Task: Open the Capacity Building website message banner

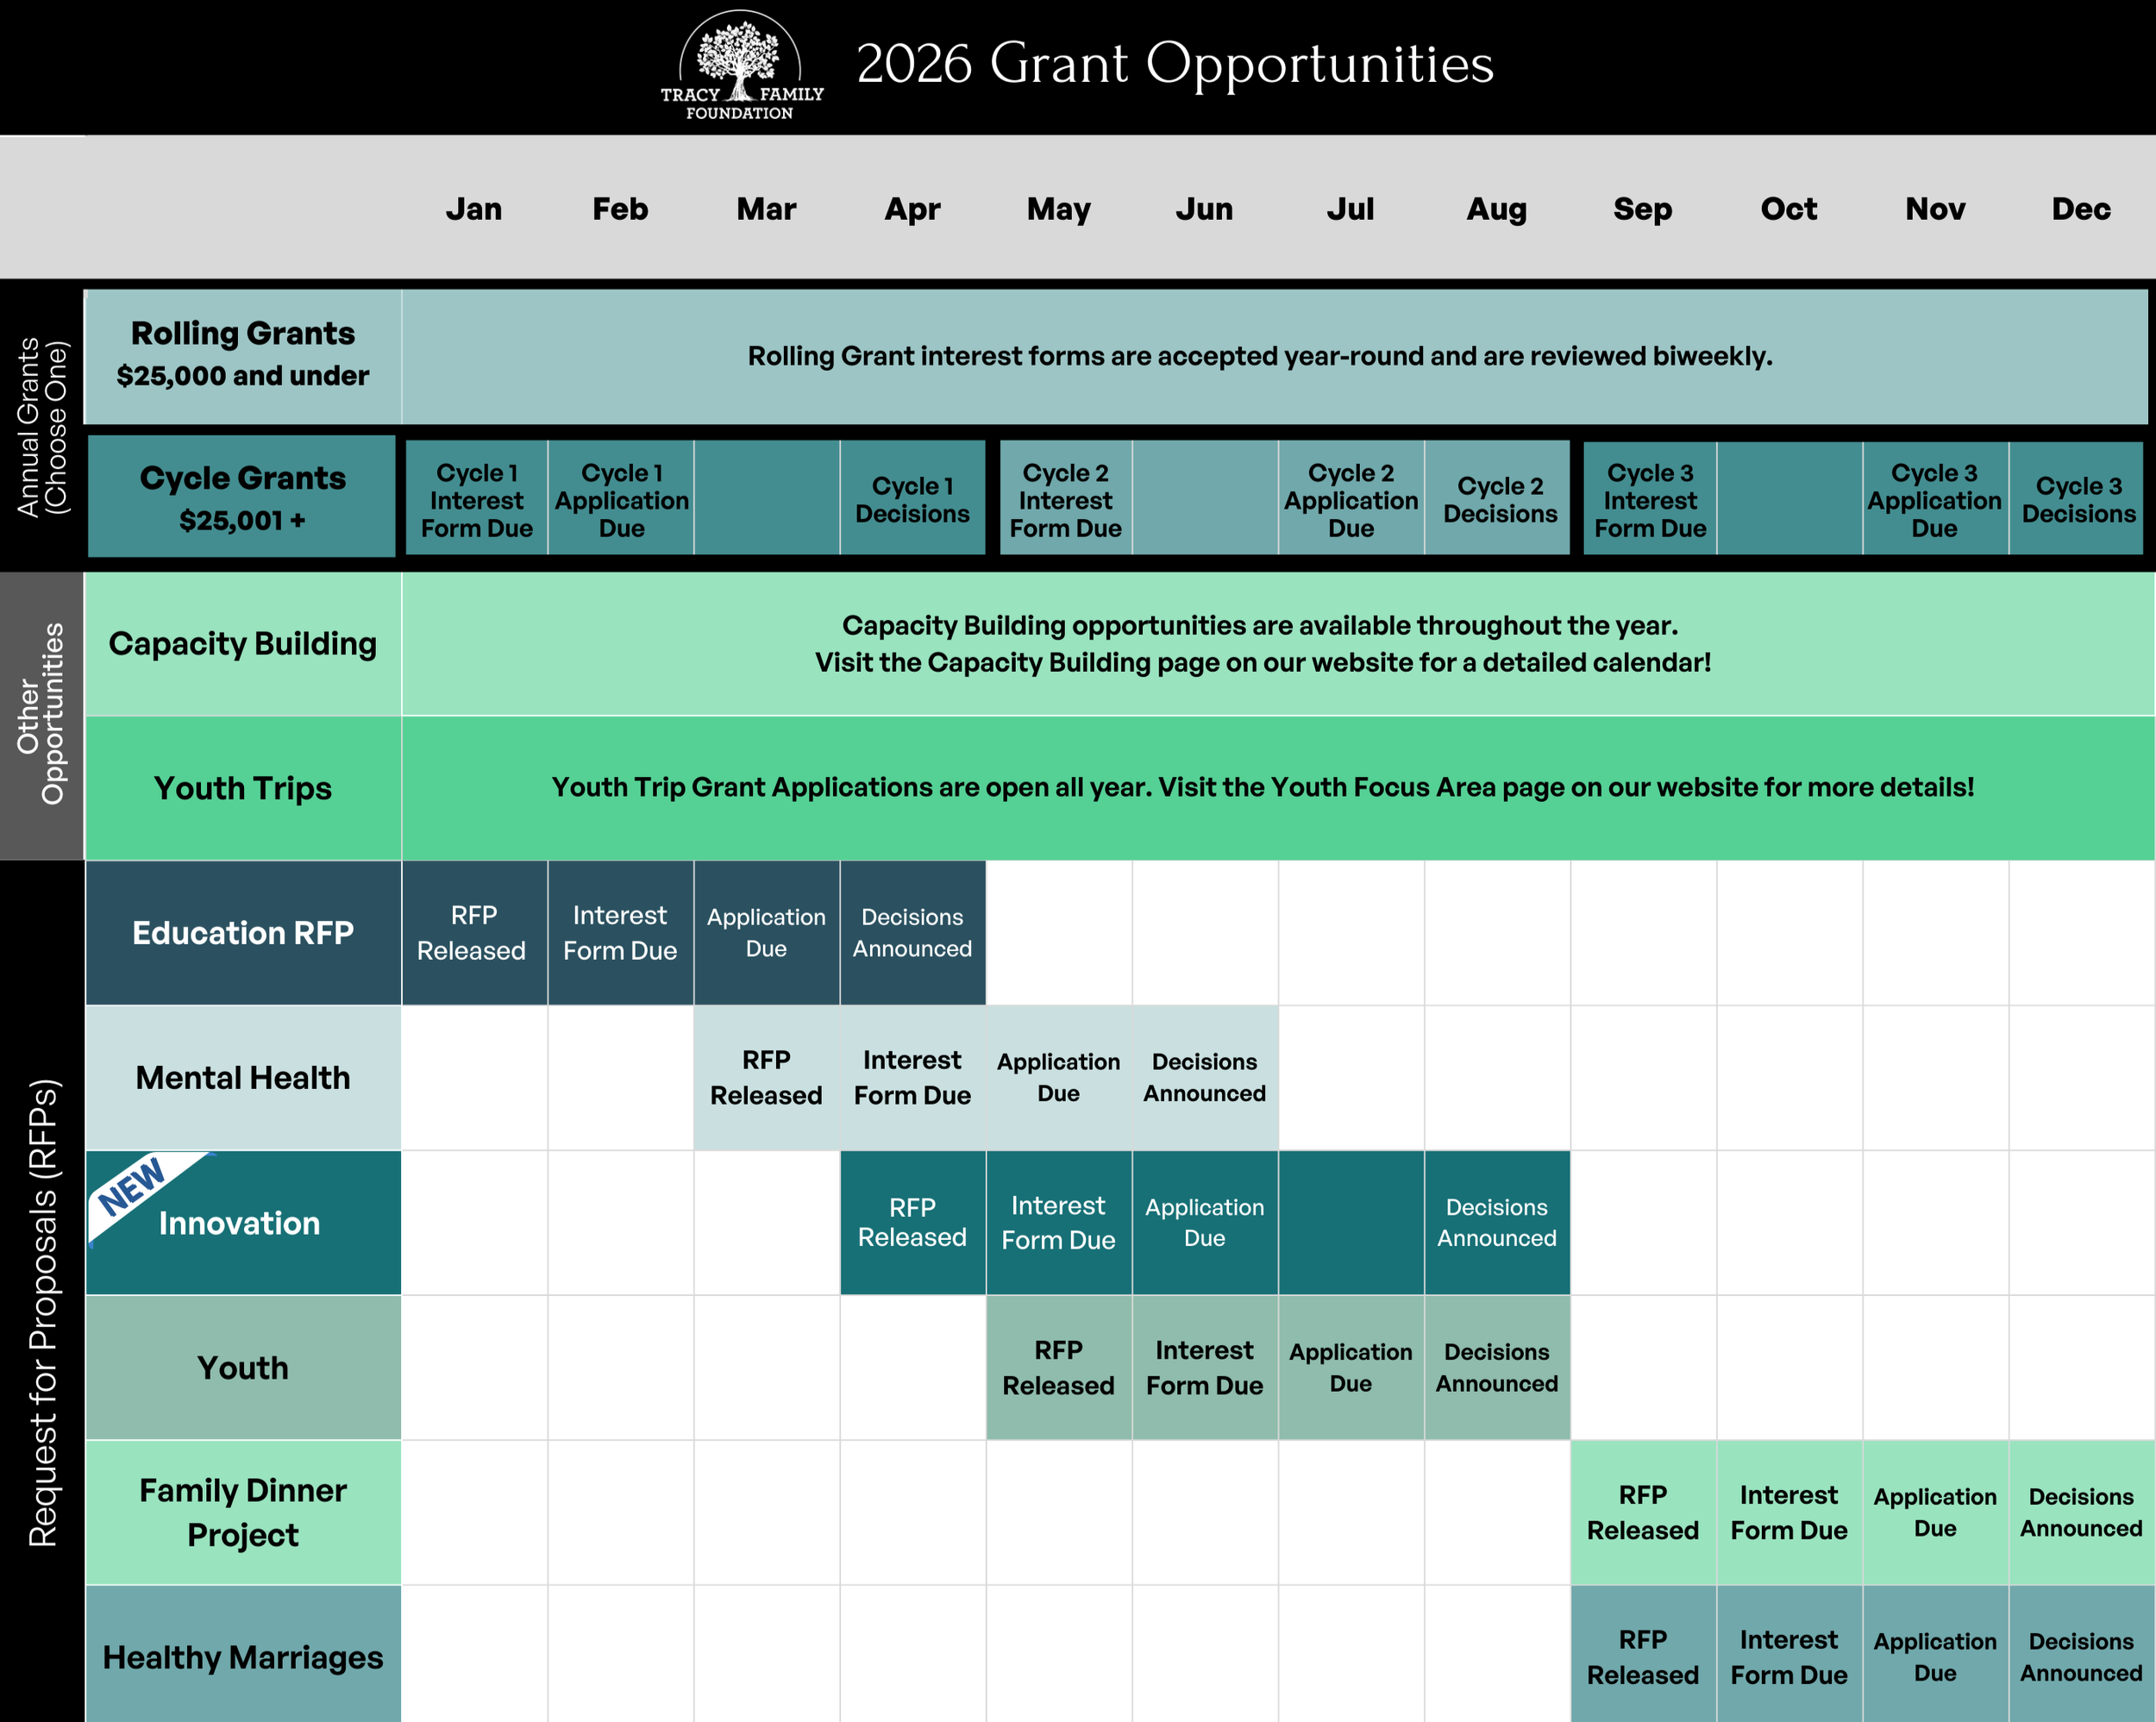Action: click(x=1262, y=644)
